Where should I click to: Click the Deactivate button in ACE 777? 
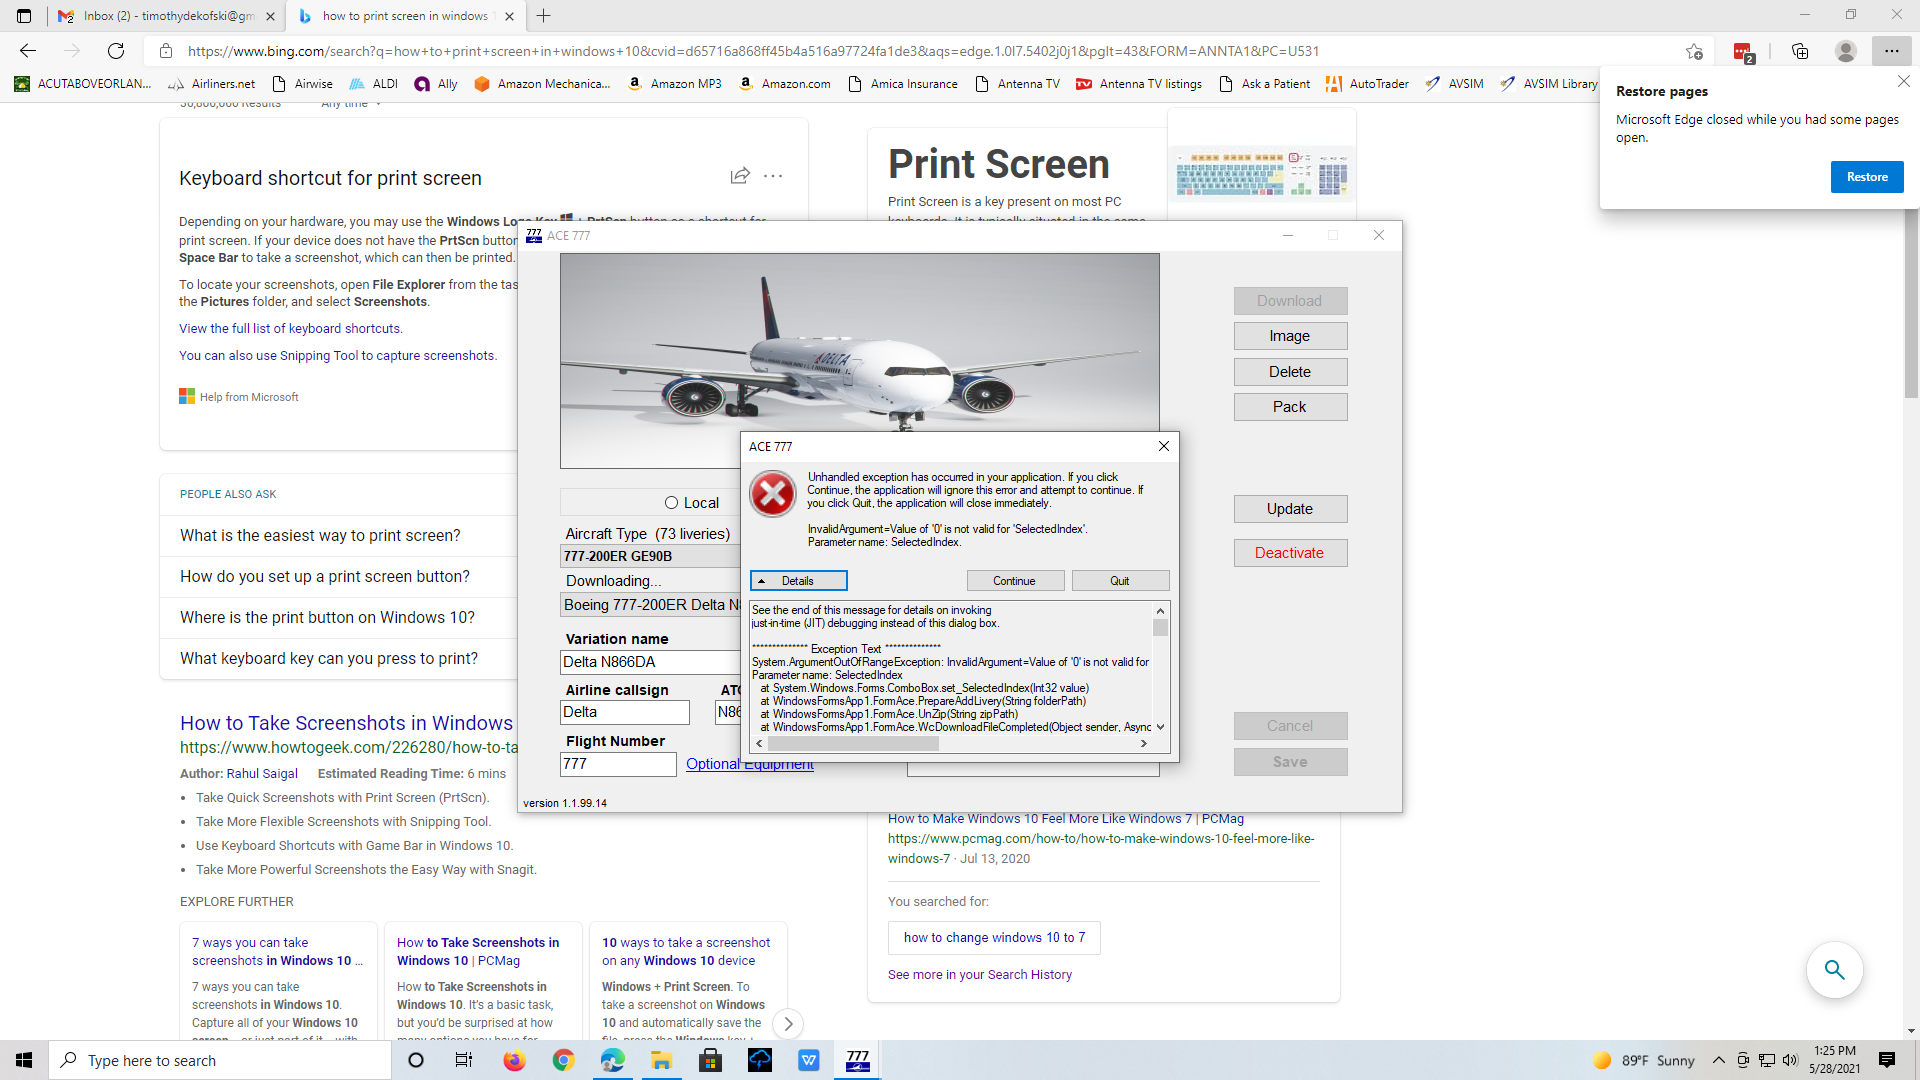(x=1290, y=552)
